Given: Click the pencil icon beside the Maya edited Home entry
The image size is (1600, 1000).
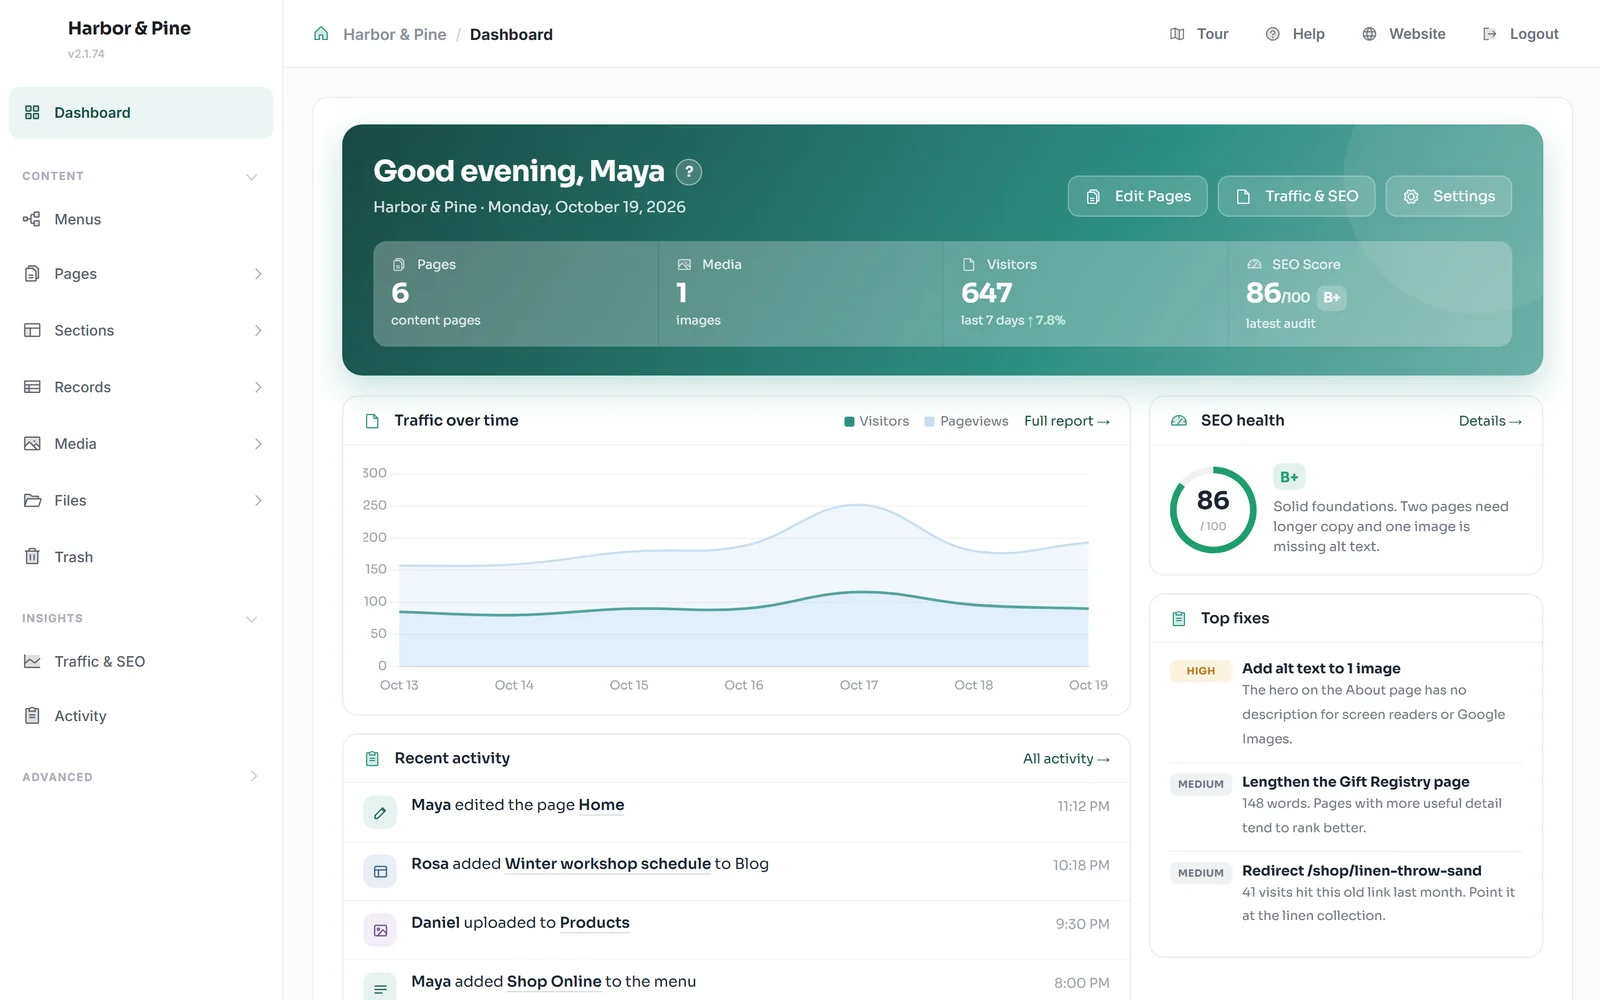Looking at the screenshot, I should pyautogui.click(x=380, y=813).
